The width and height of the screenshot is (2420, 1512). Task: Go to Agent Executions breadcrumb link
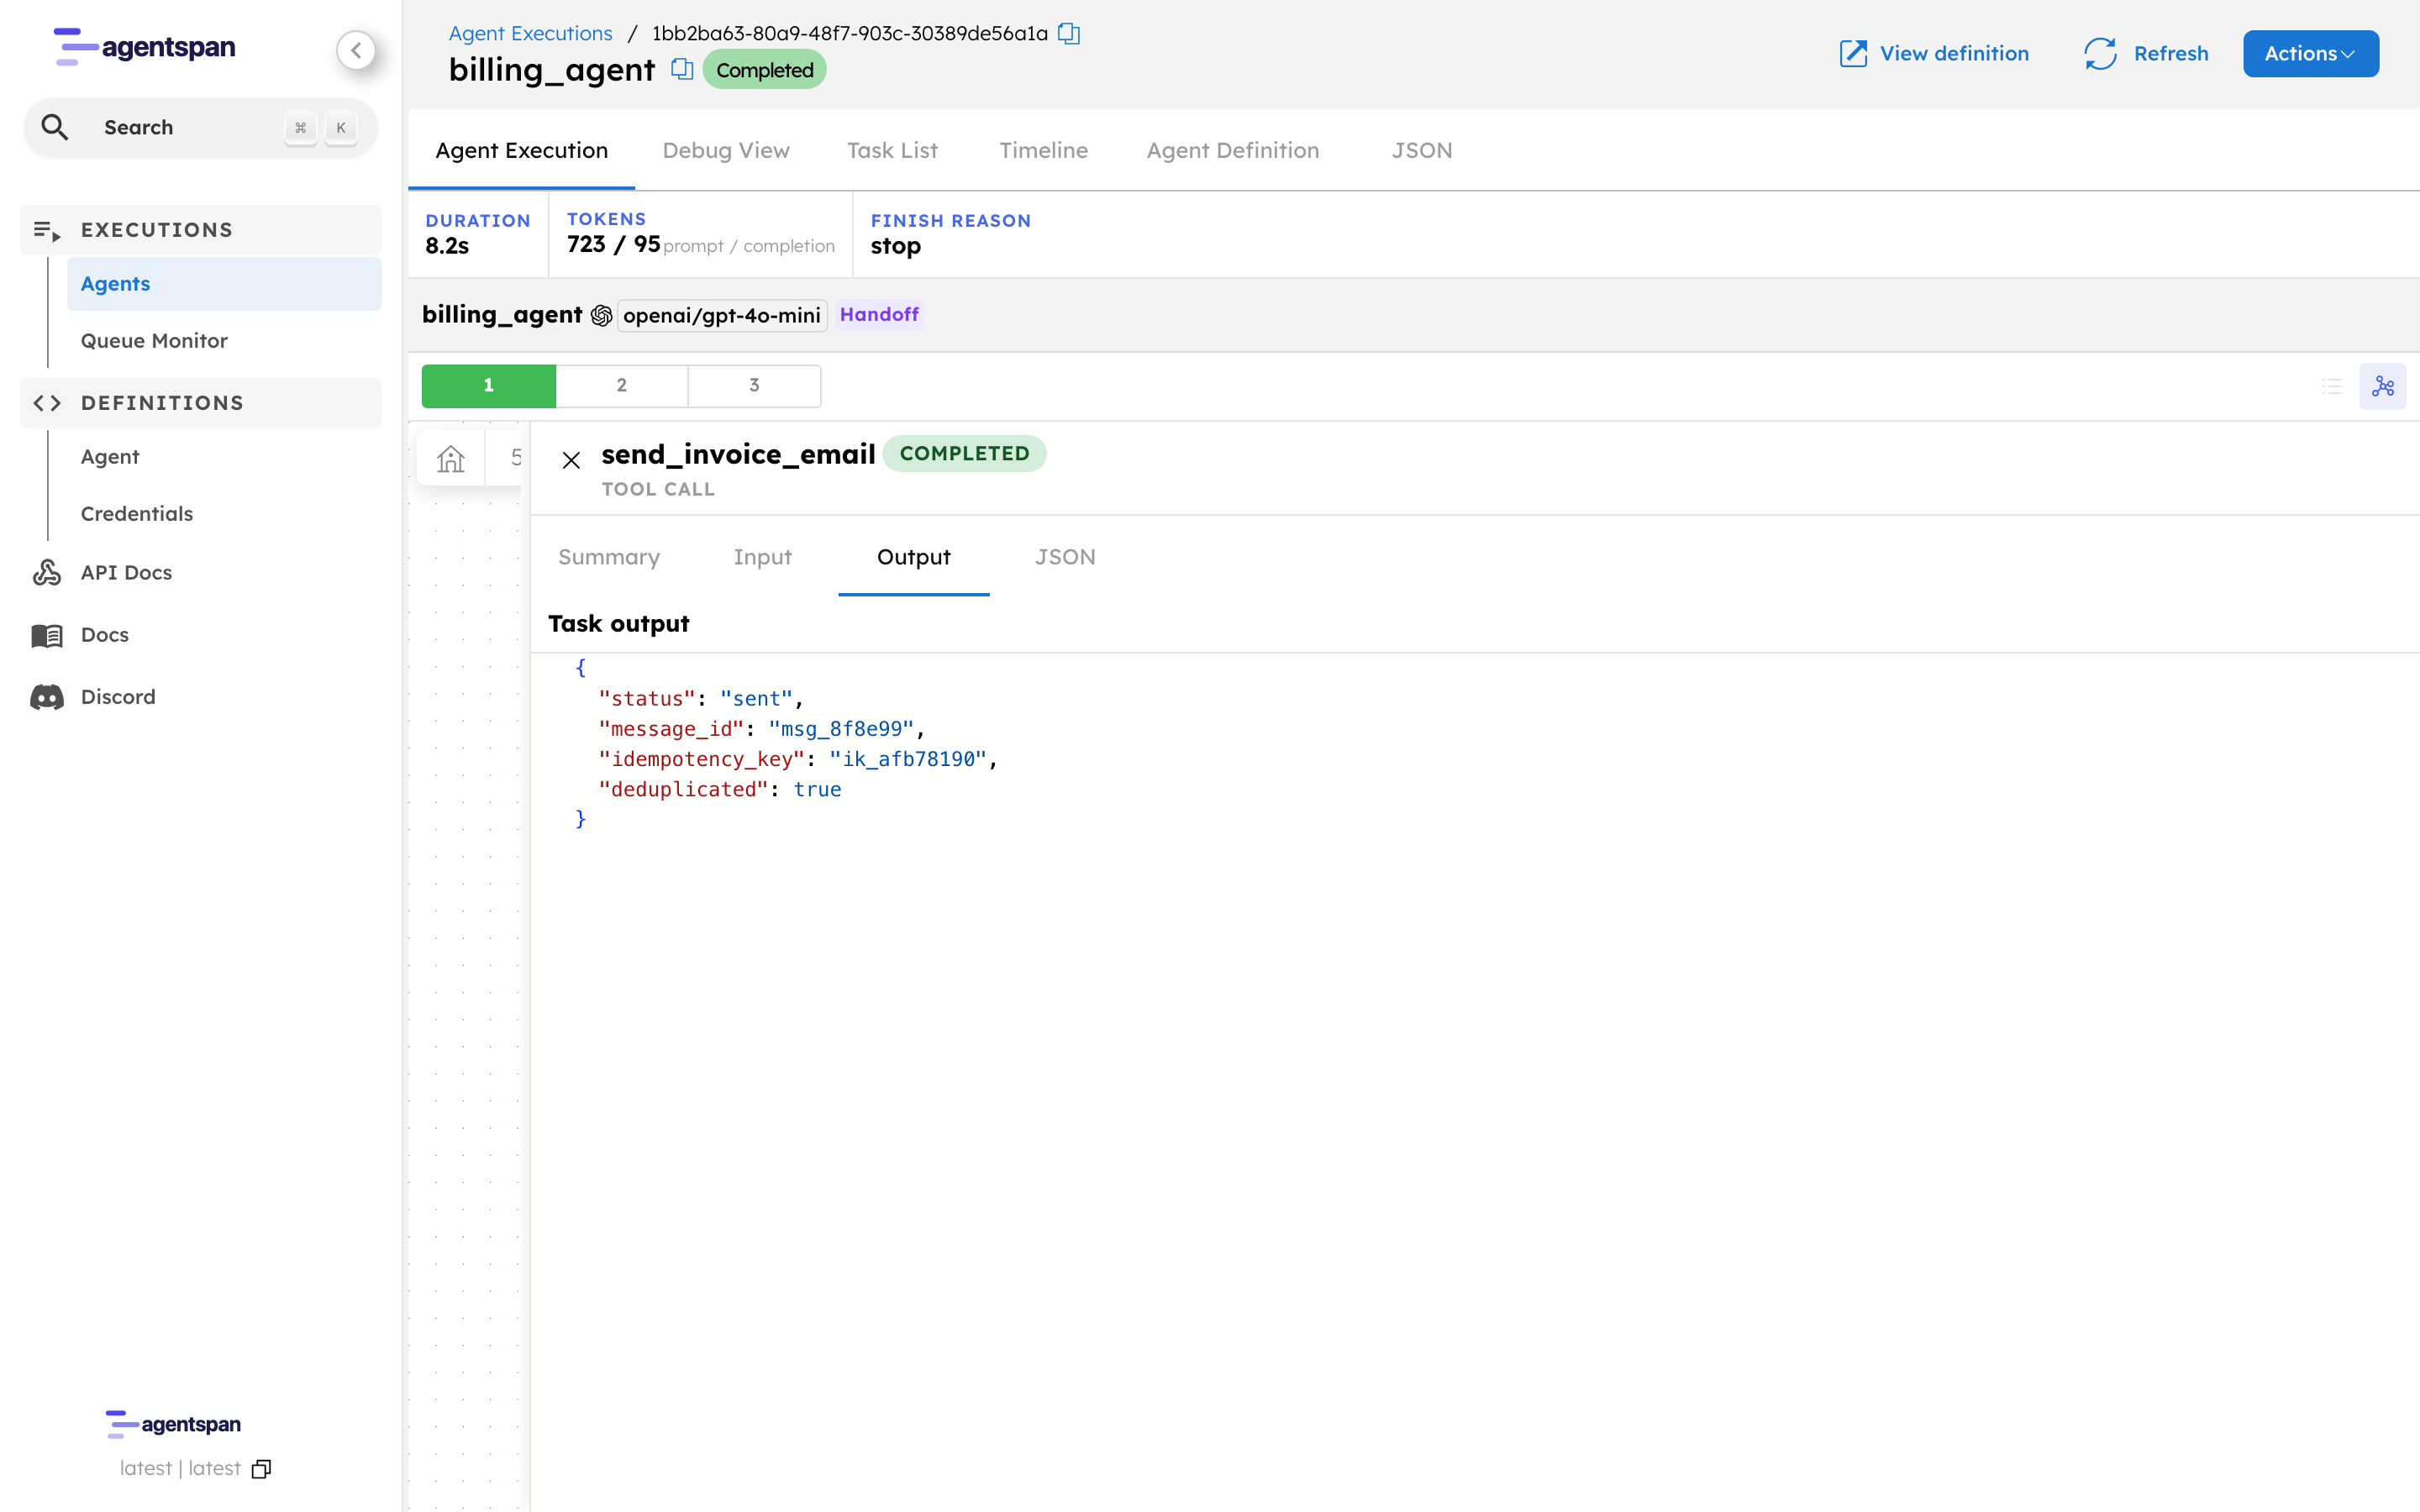[x=530, y=33]
